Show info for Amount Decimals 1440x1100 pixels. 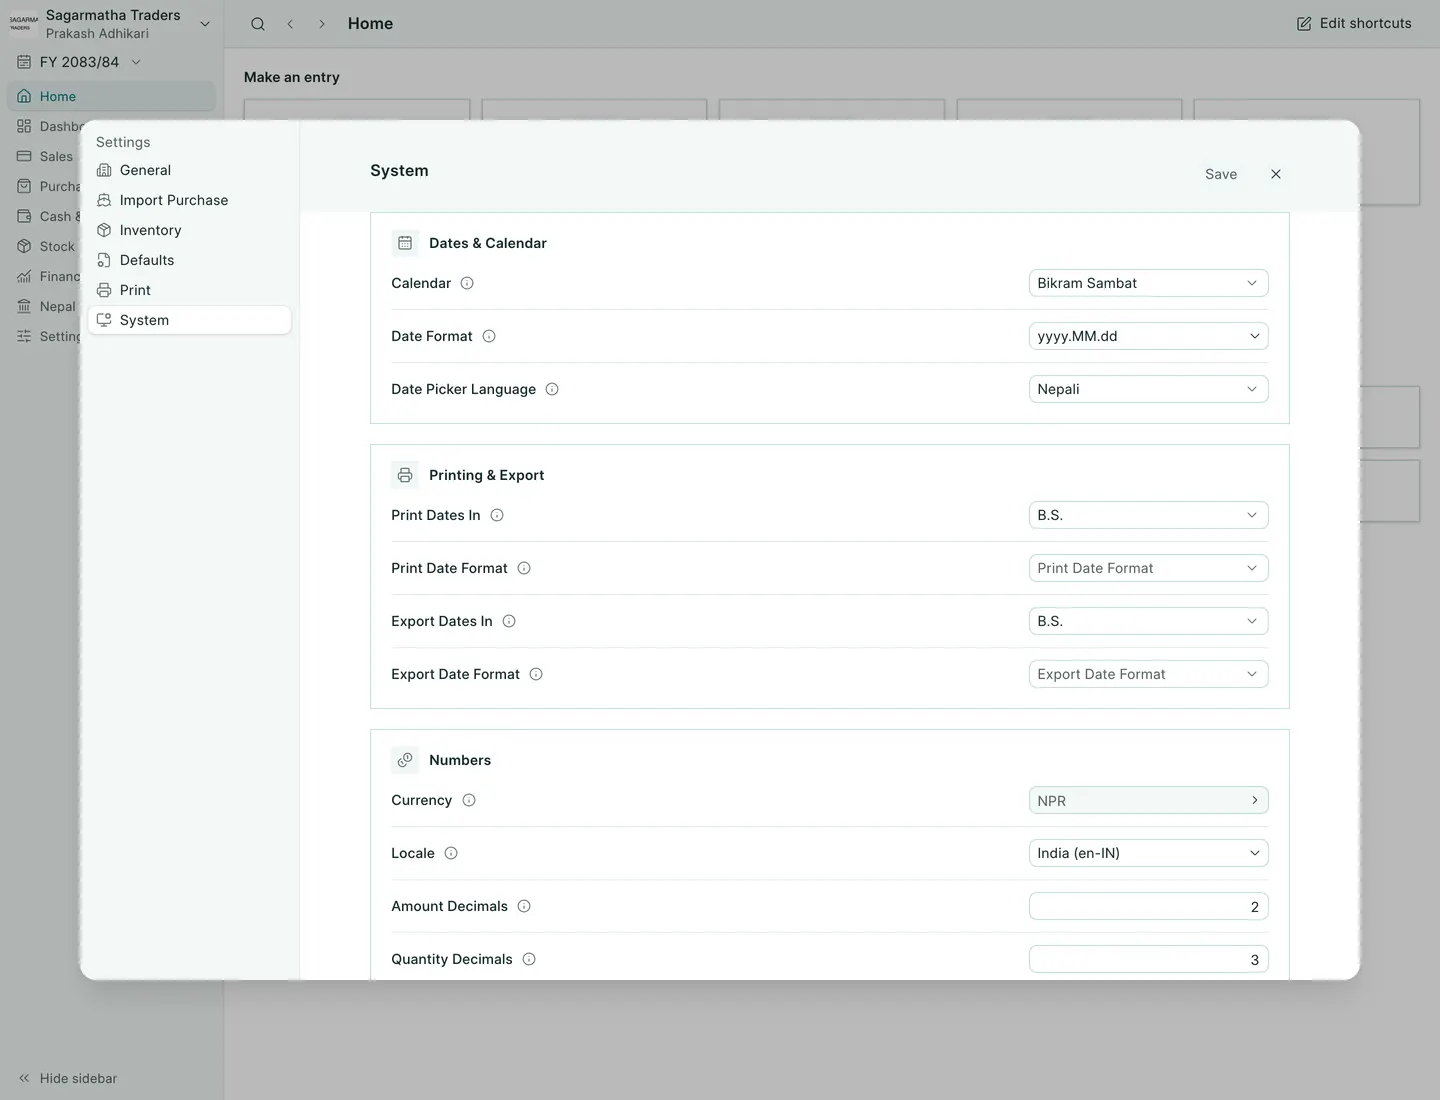pyautogui.click(x=524, y=906)
